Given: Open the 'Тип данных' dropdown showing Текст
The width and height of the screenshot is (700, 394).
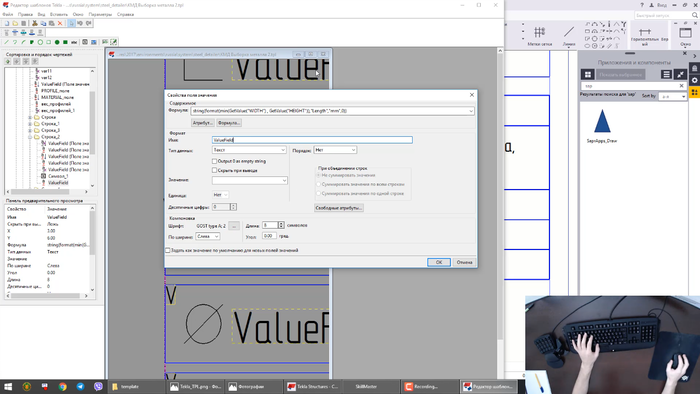Looking at the screenshot, I should 249,150.
